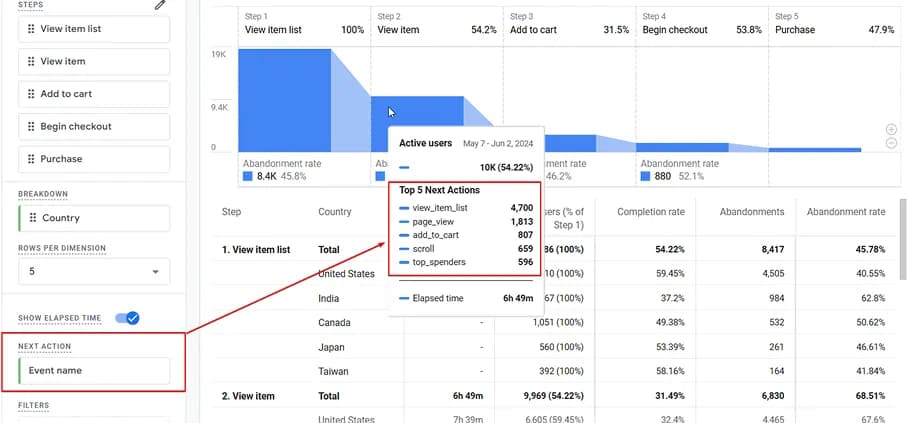909x423 pixels.
Task: Click the Elapsed time entry in the tooltip
Action: tap(438, 298)
